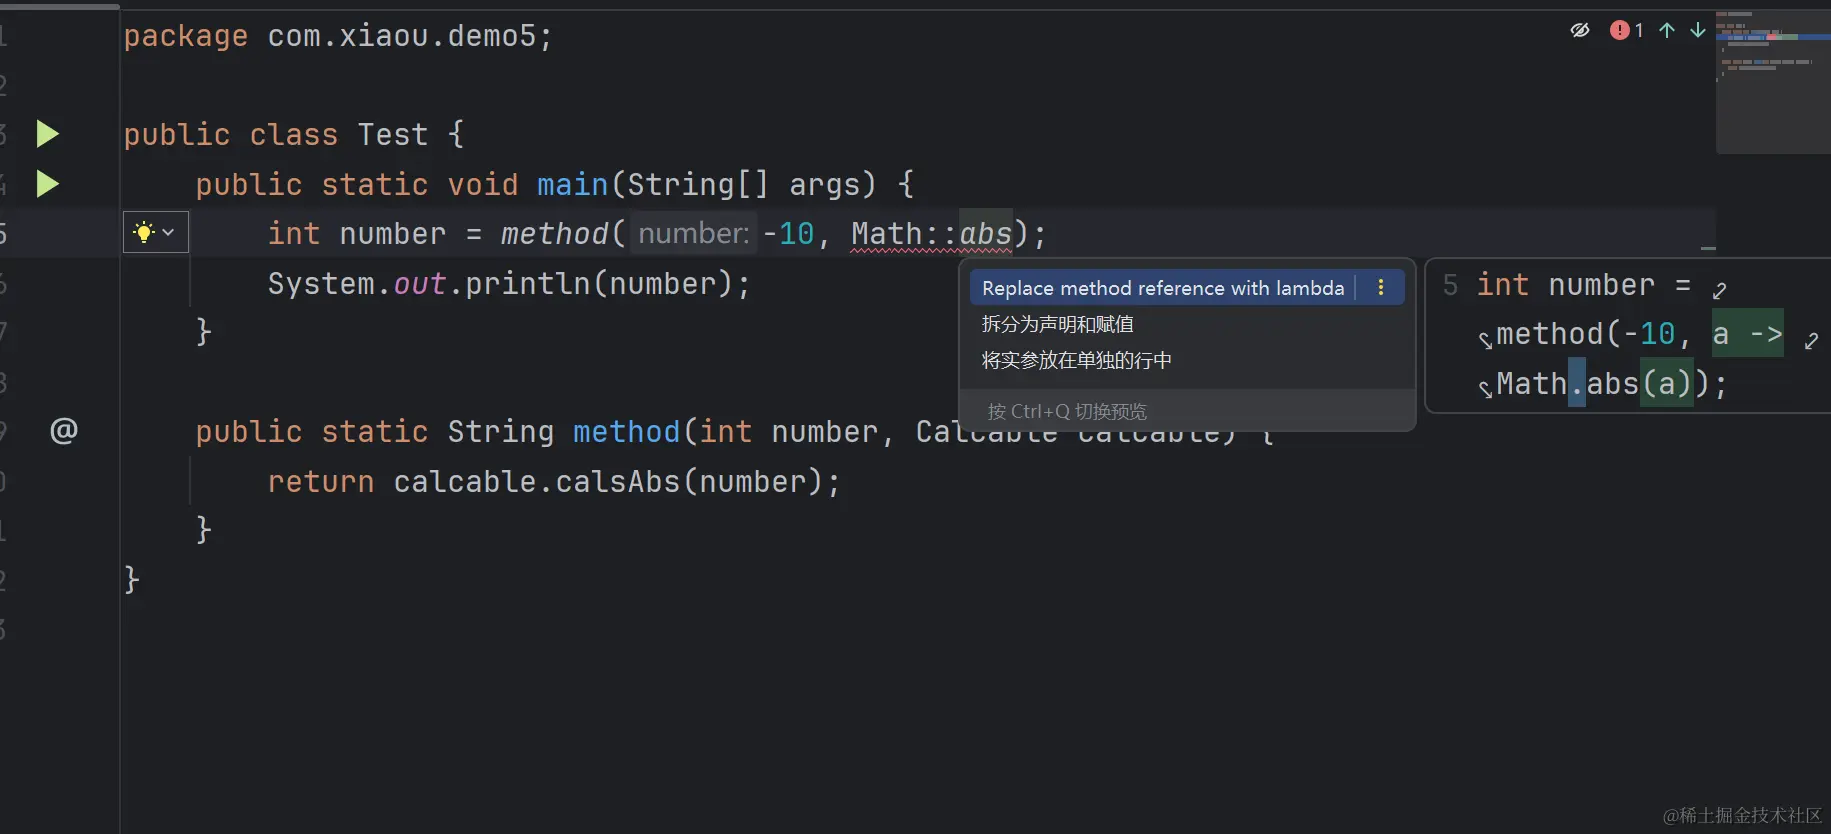Image resolution: width=1831 pixels, height=834 pixels.
Task: Click the package com.xiaou.demo5 line
Action: coord(338,36)
